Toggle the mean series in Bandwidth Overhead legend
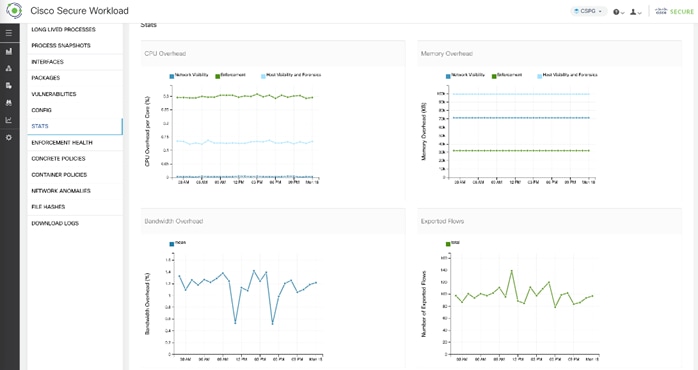The image size is (698, 370). [178, 243]
